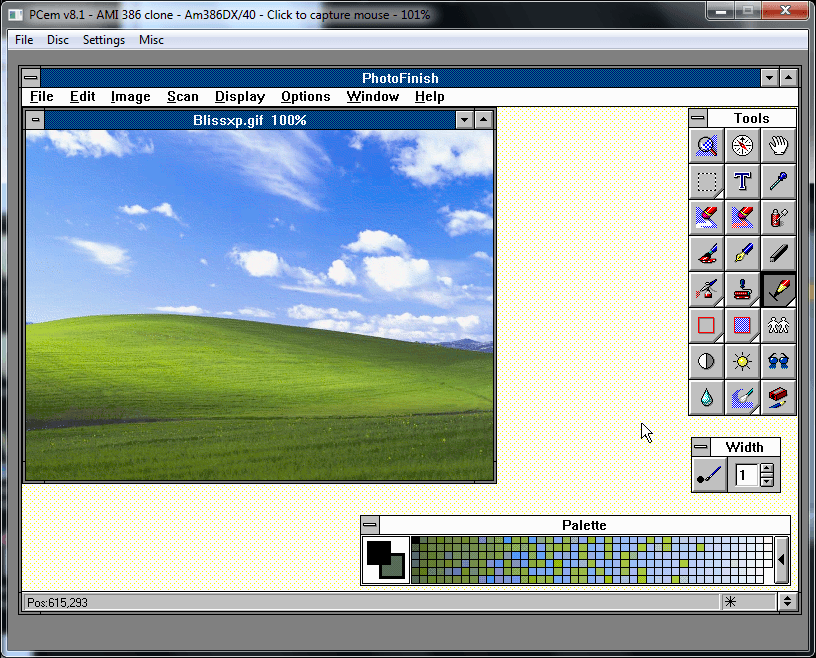This screenshot has height=658, width=816.
Task: Select the red eraser-and-pencil tool
Action: (778, 397)
